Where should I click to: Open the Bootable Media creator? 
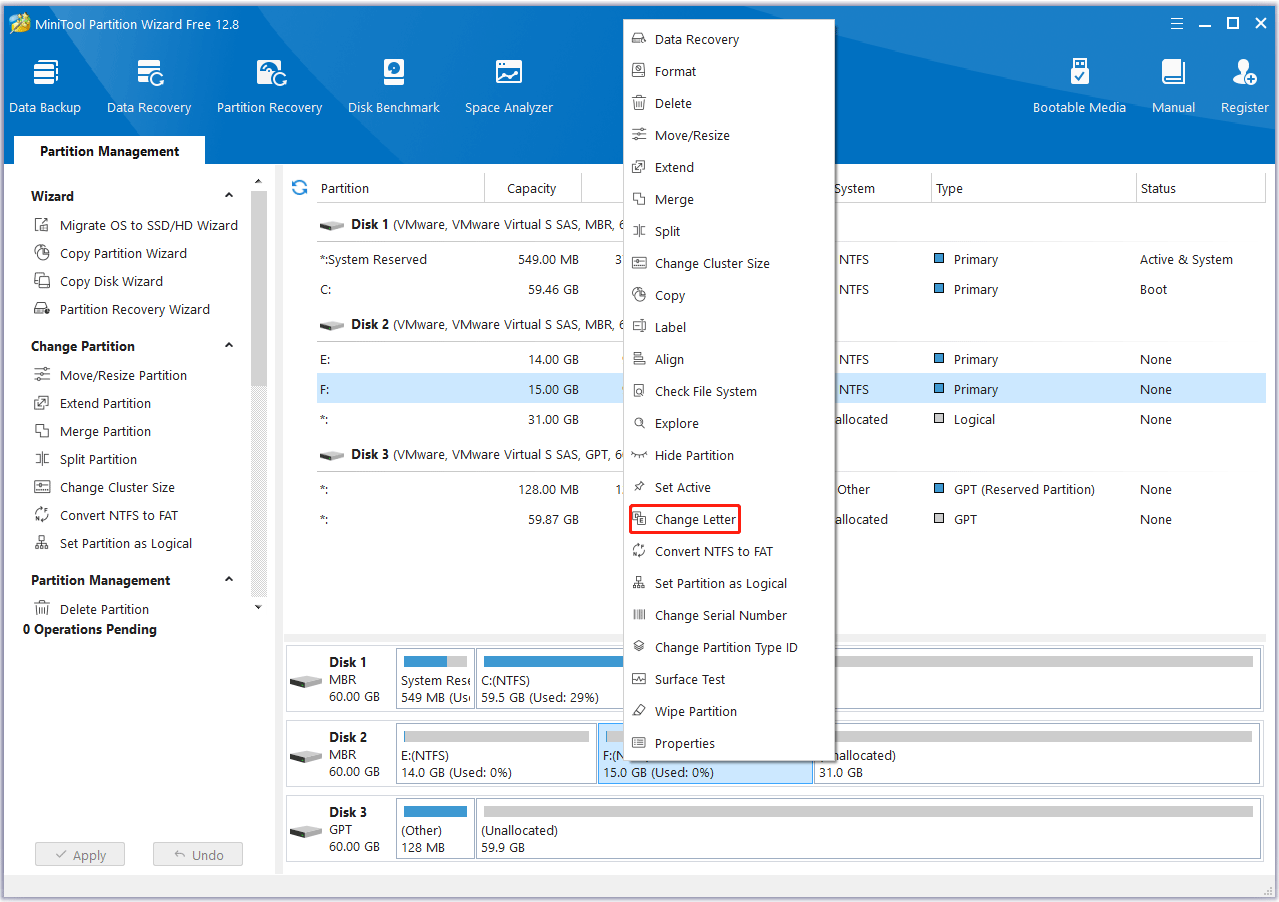1079,84
